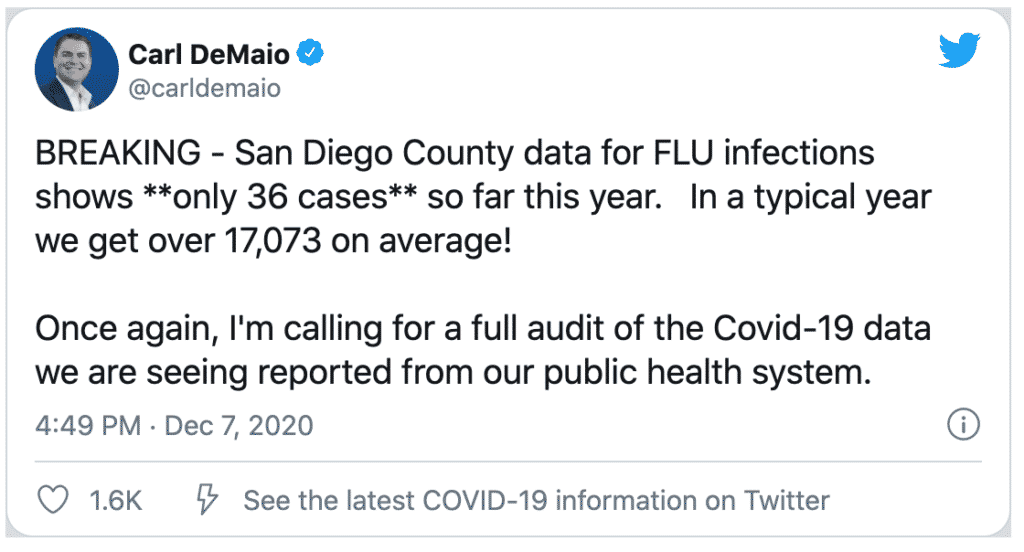Click the blue verified checkmark badge
This screenshot has height=552, width=1024.
pyautogui.click(x=313, y=54)
